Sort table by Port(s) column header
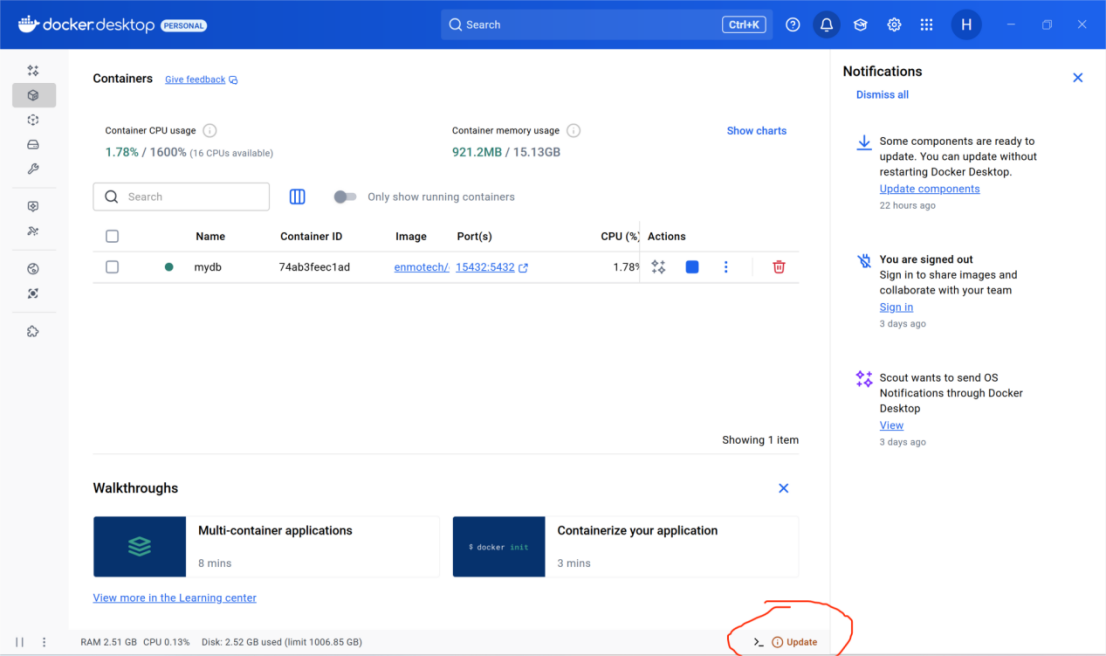Viewport: 1106px width, 656px height. click(x=474, y=236)
